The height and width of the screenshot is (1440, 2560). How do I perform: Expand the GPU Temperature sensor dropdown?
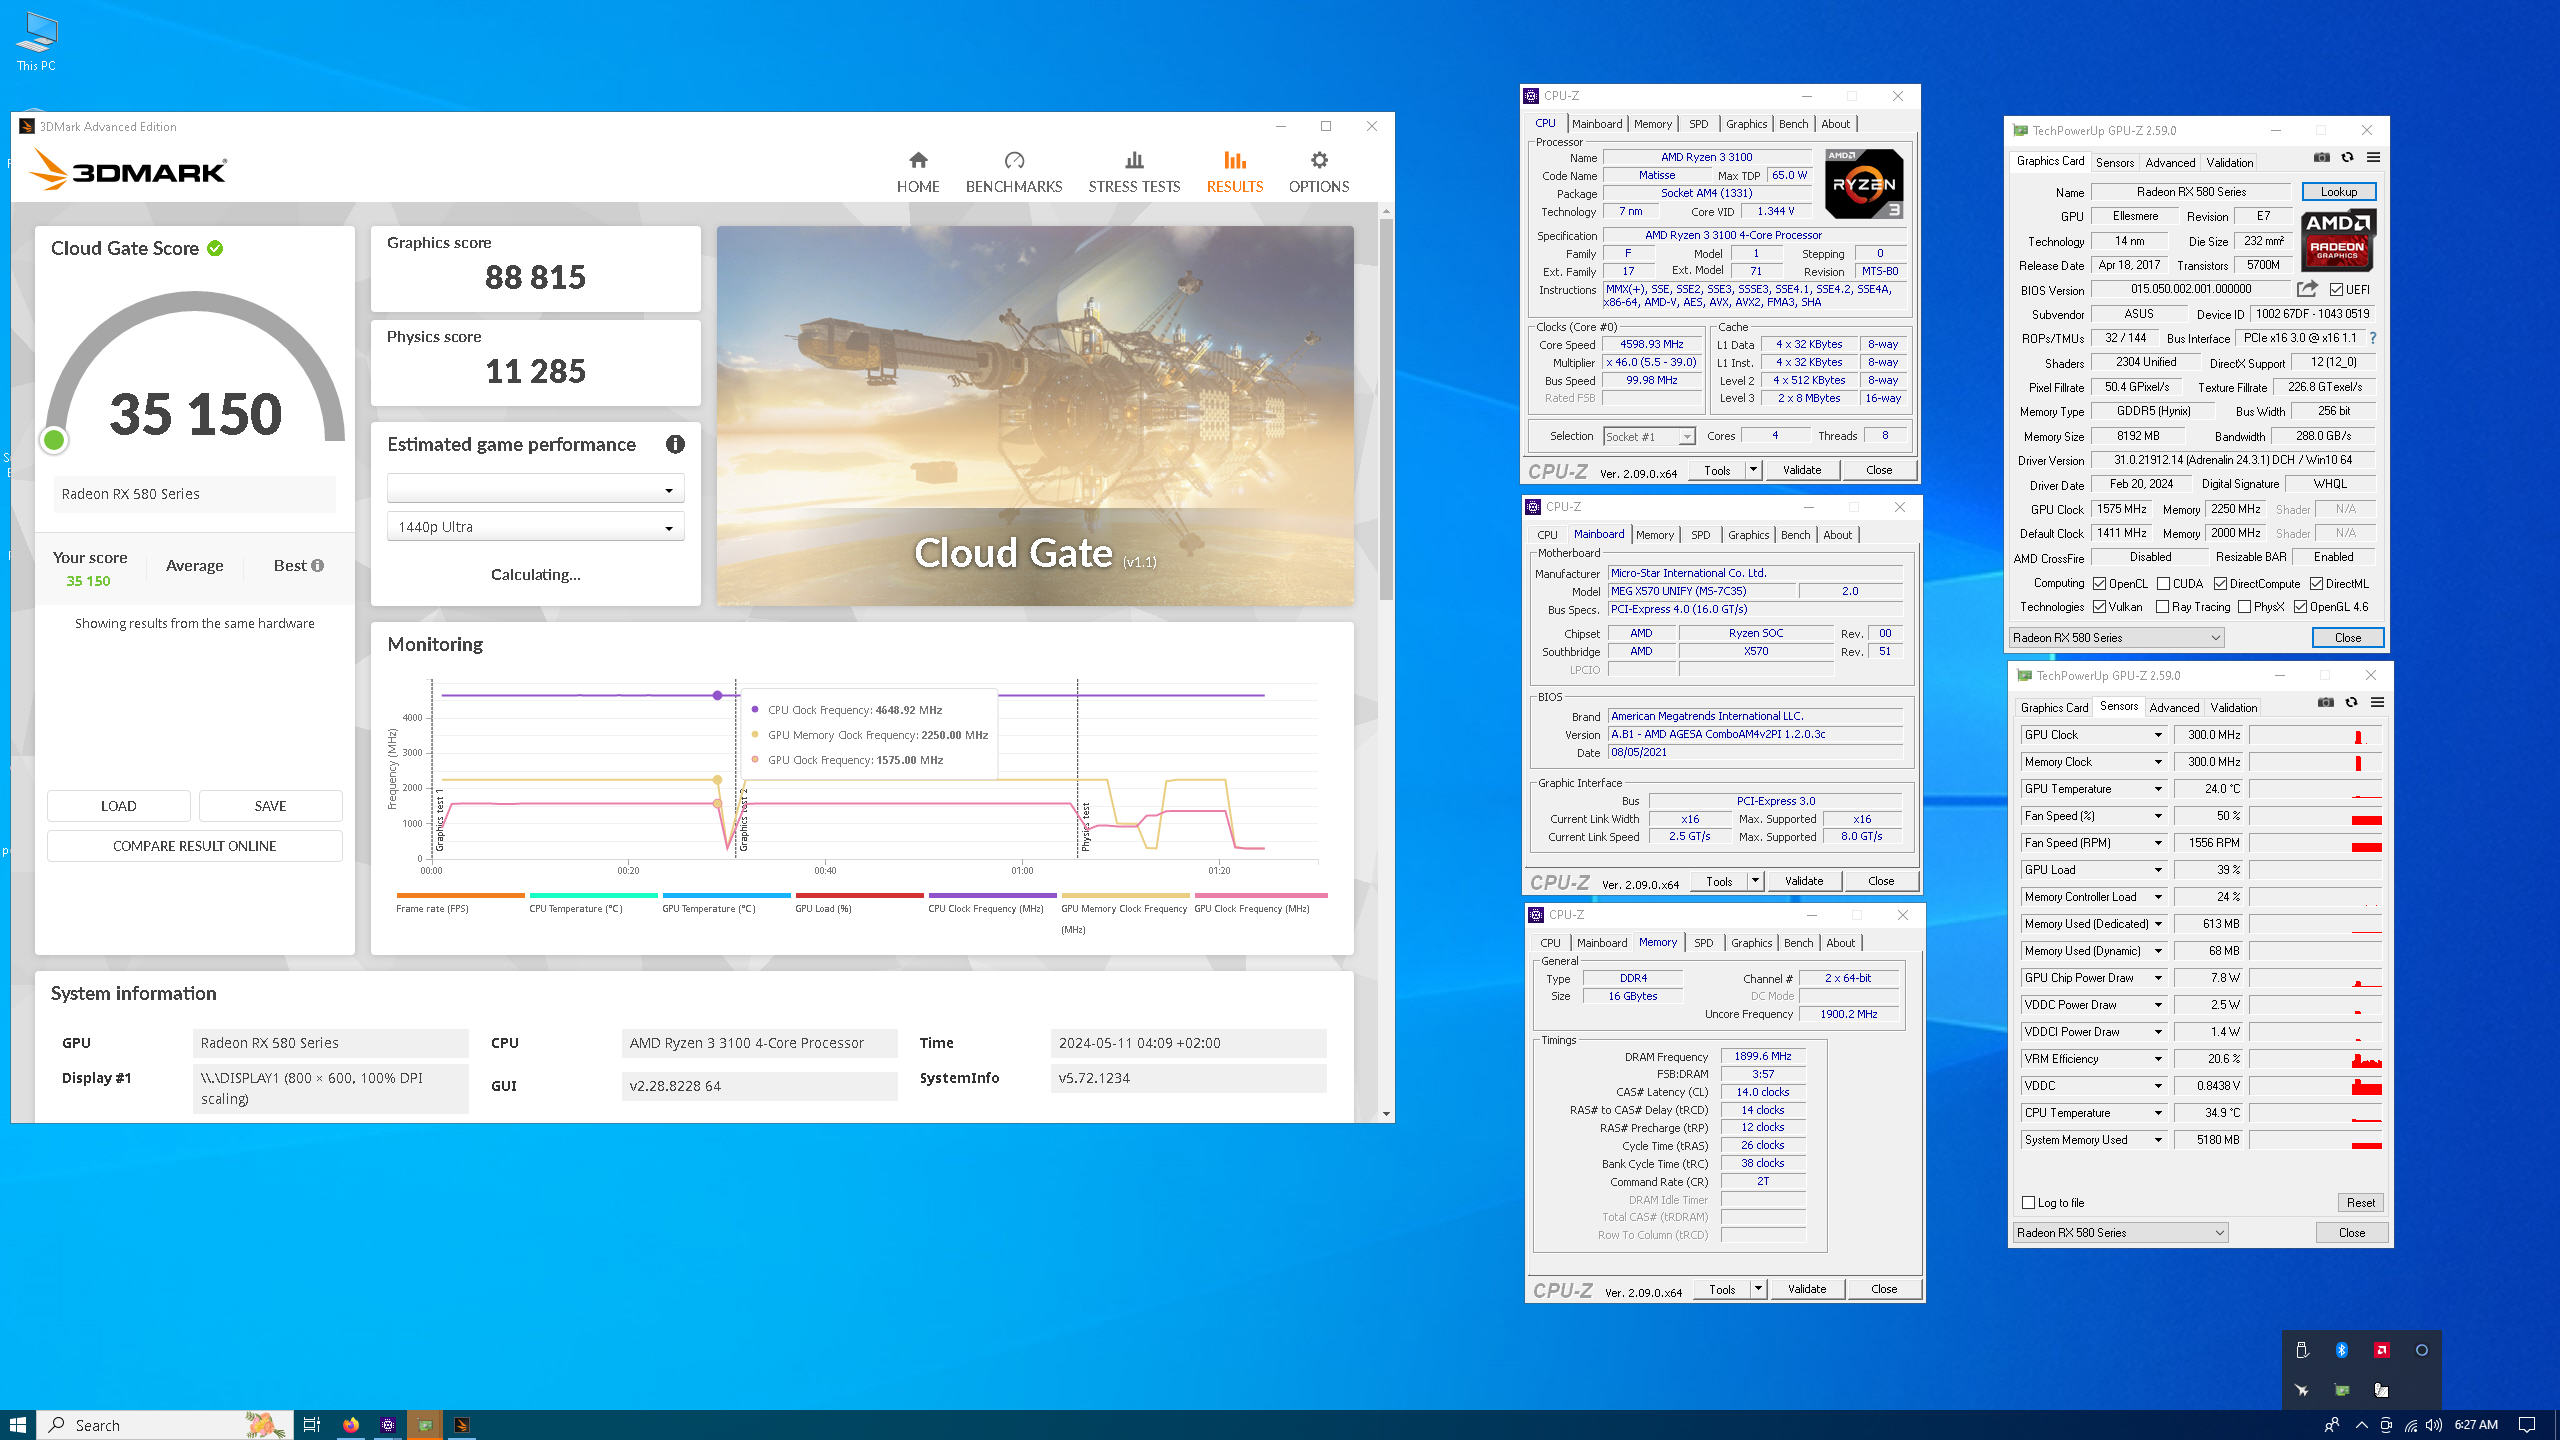2158,789
